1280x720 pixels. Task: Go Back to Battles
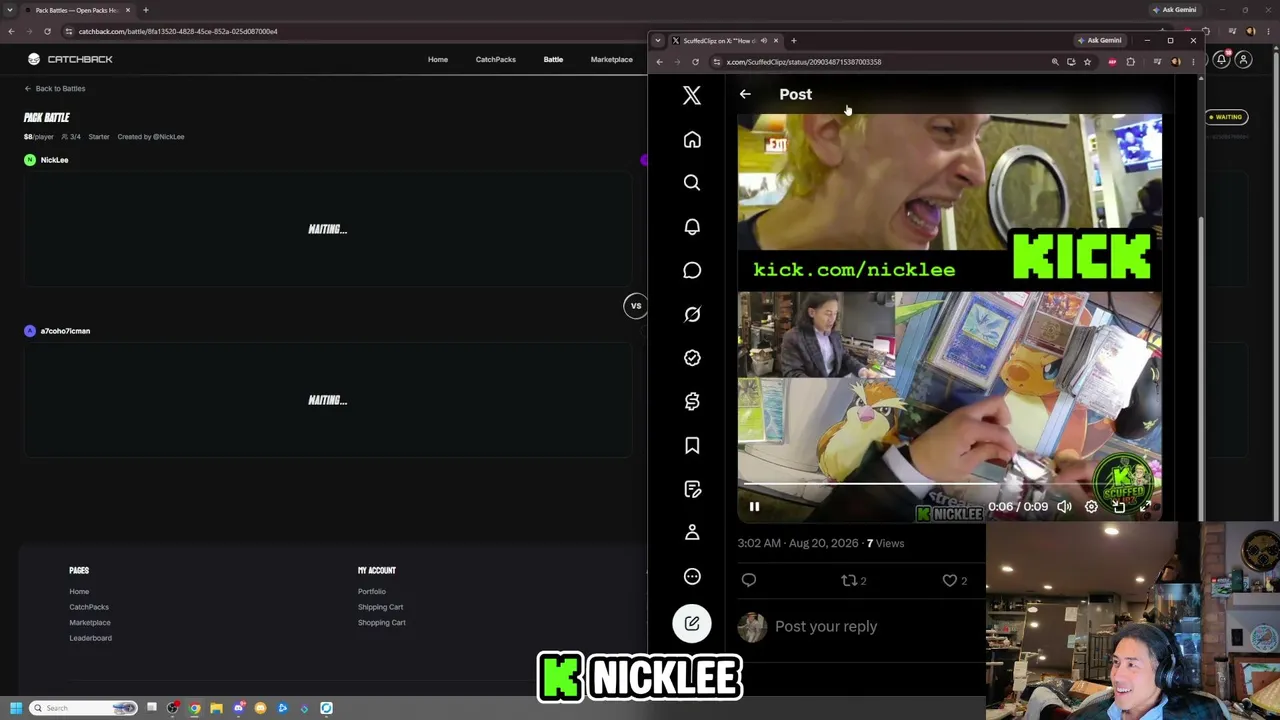(55, 88)
